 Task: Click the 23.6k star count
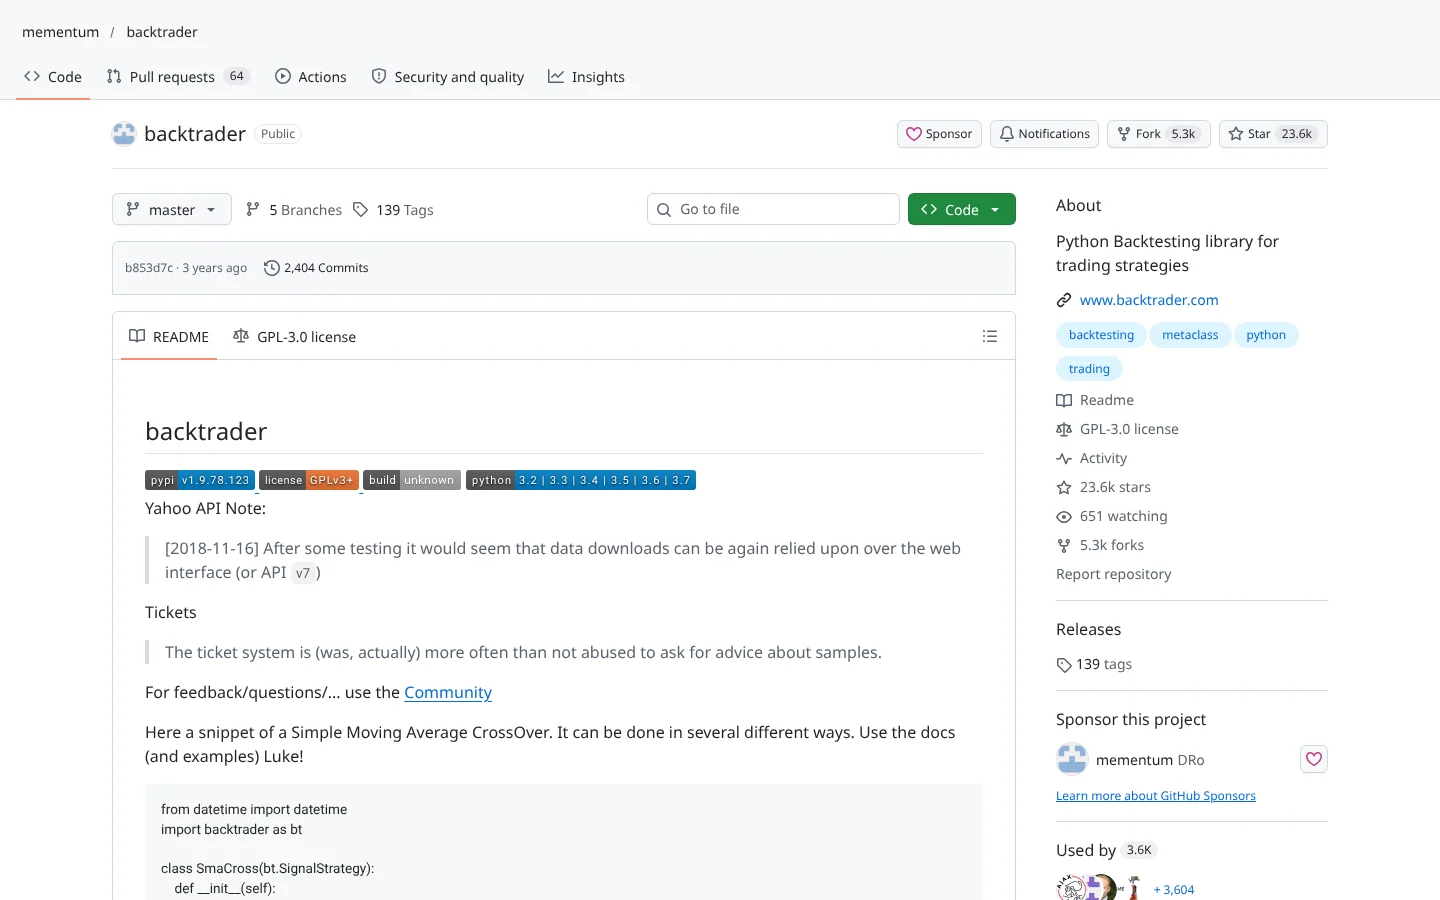coord(1297,134)
